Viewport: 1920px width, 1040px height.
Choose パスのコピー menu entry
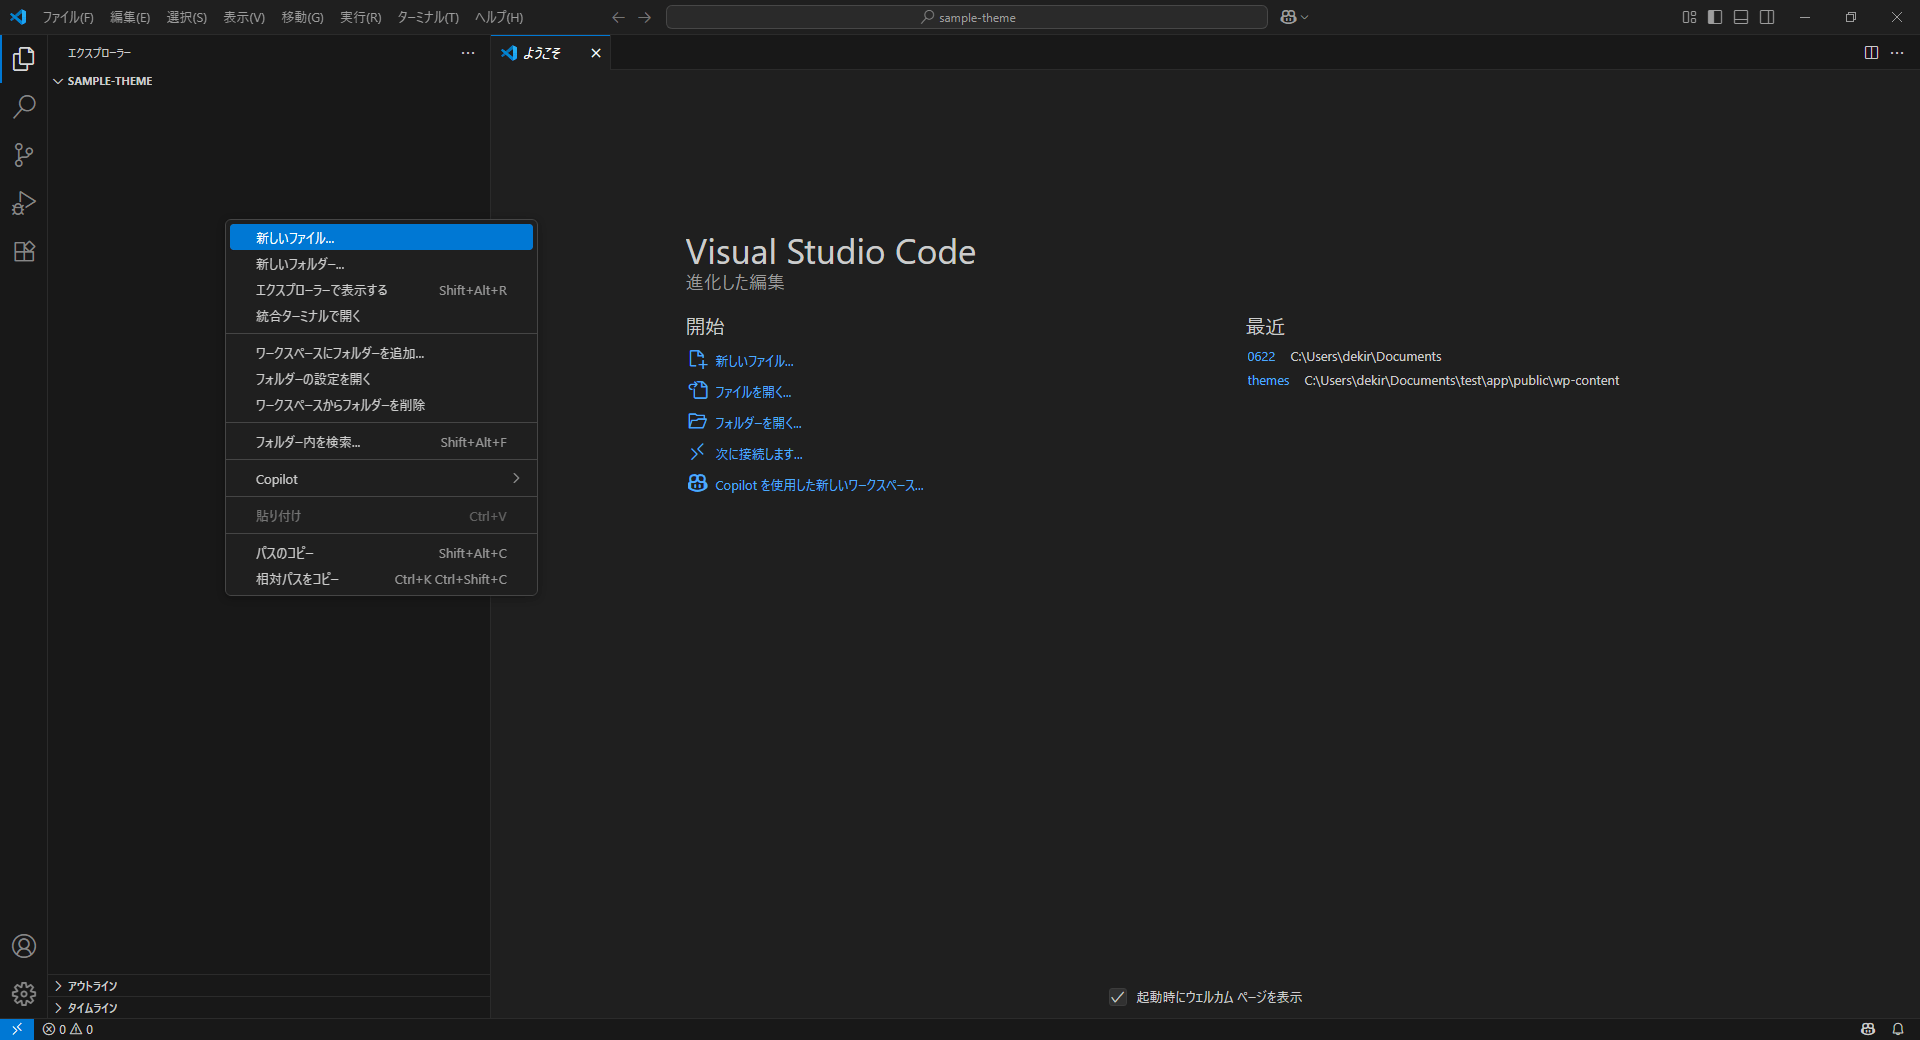(381, 553)
